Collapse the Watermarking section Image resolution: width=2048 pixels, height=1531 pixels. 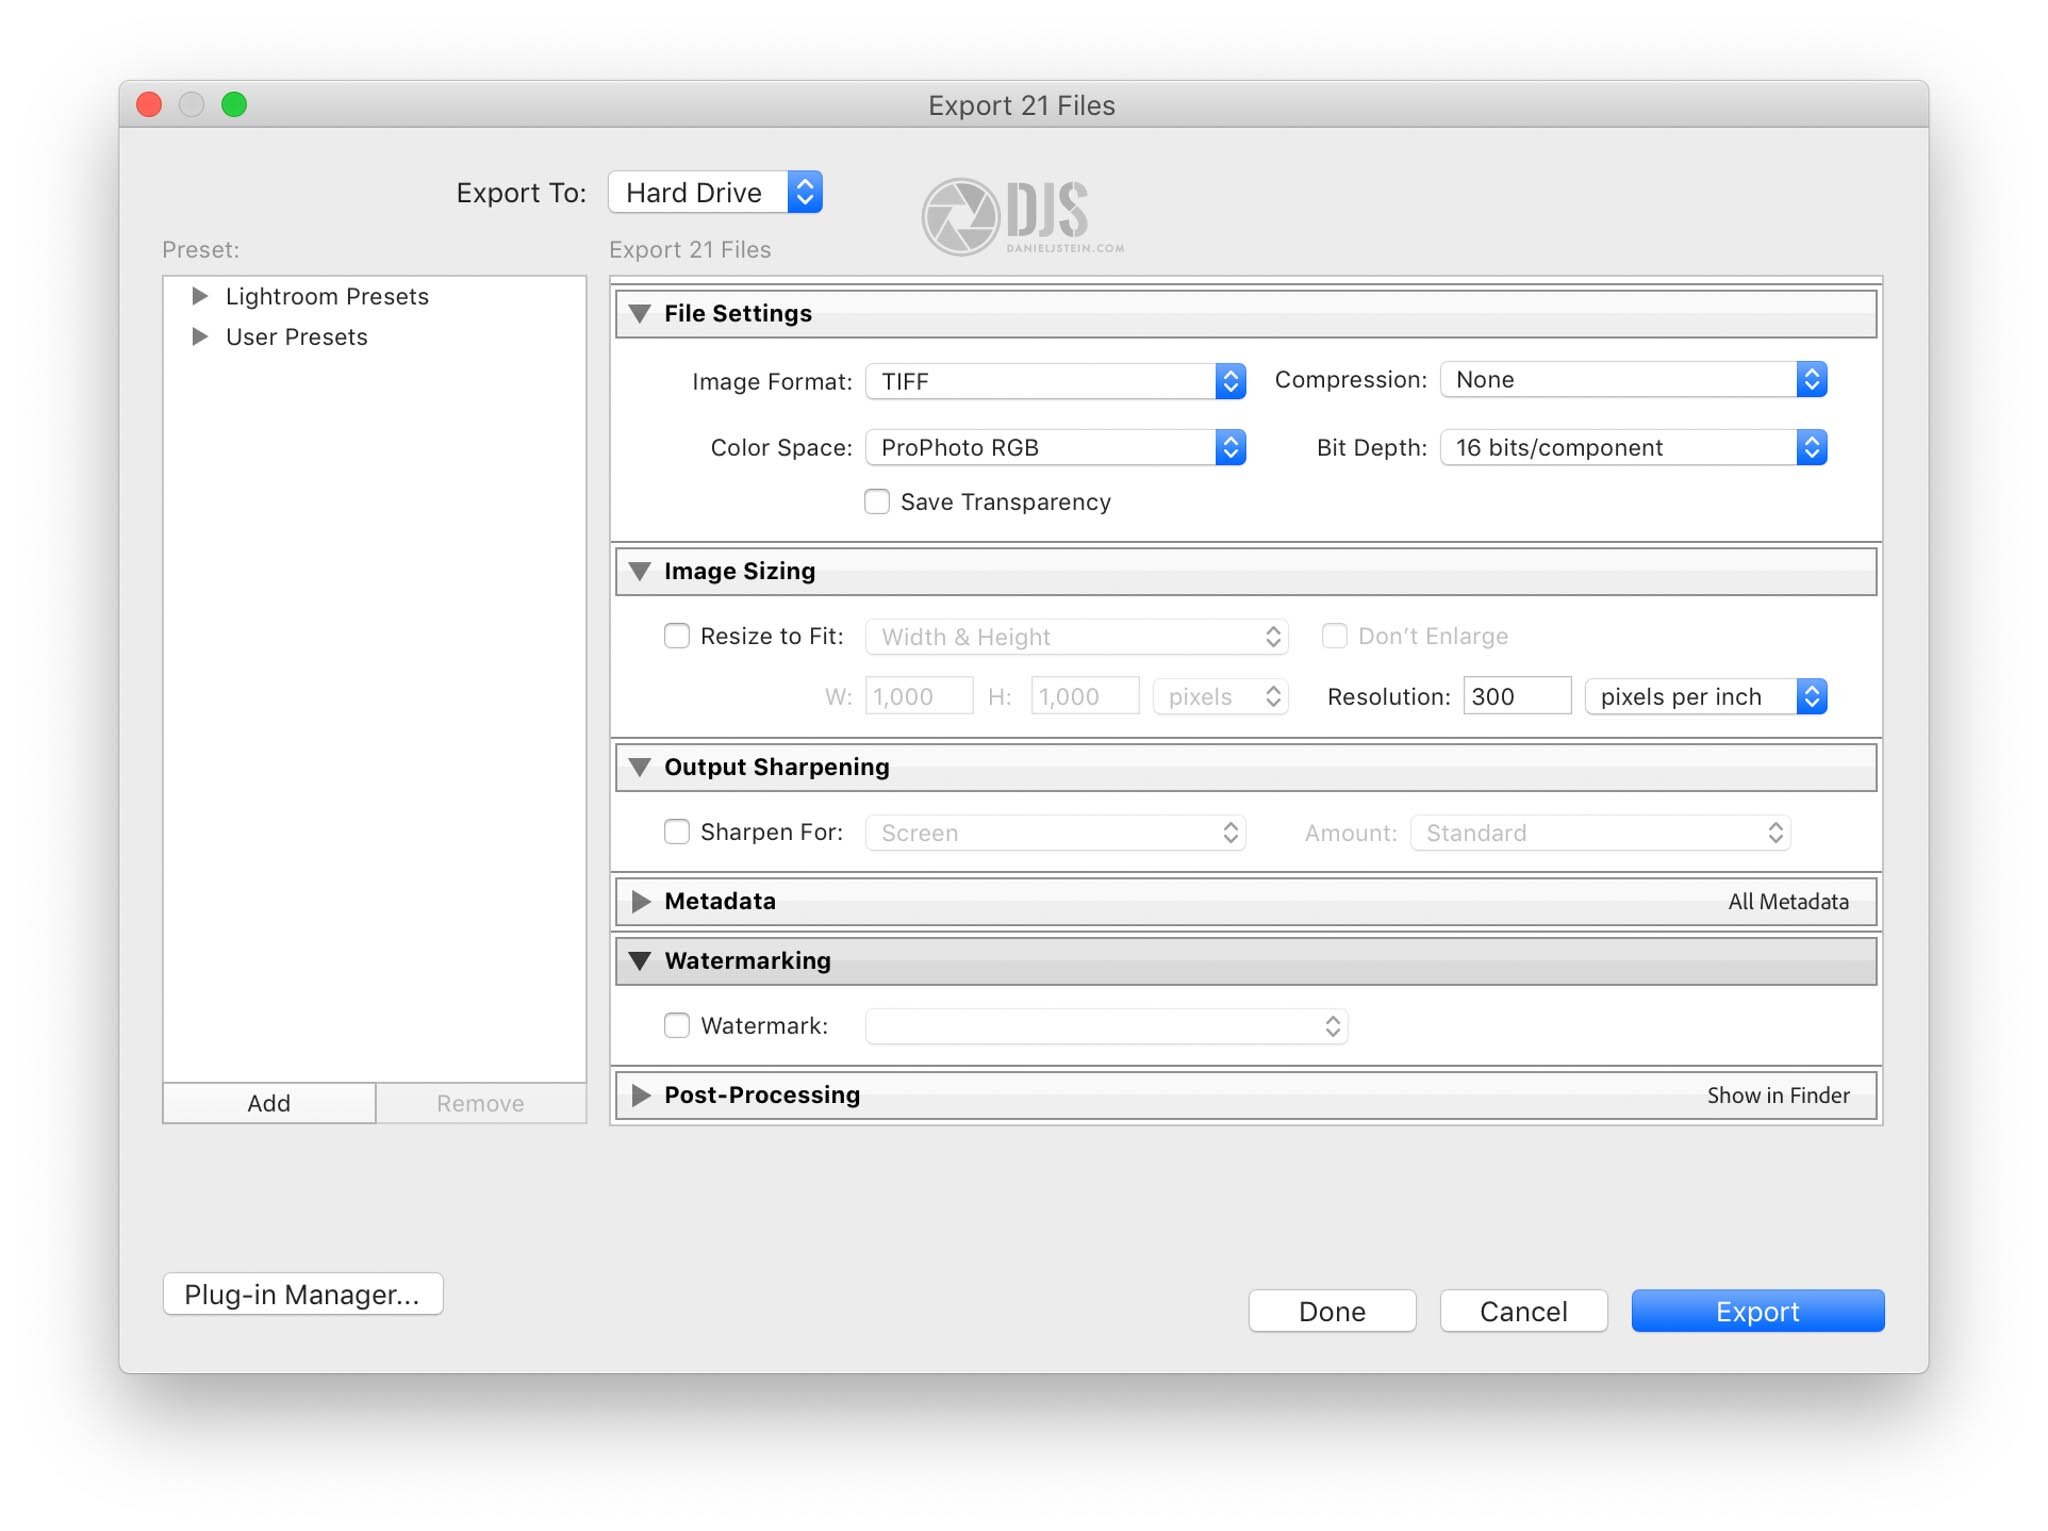click(x=640, y=961)
